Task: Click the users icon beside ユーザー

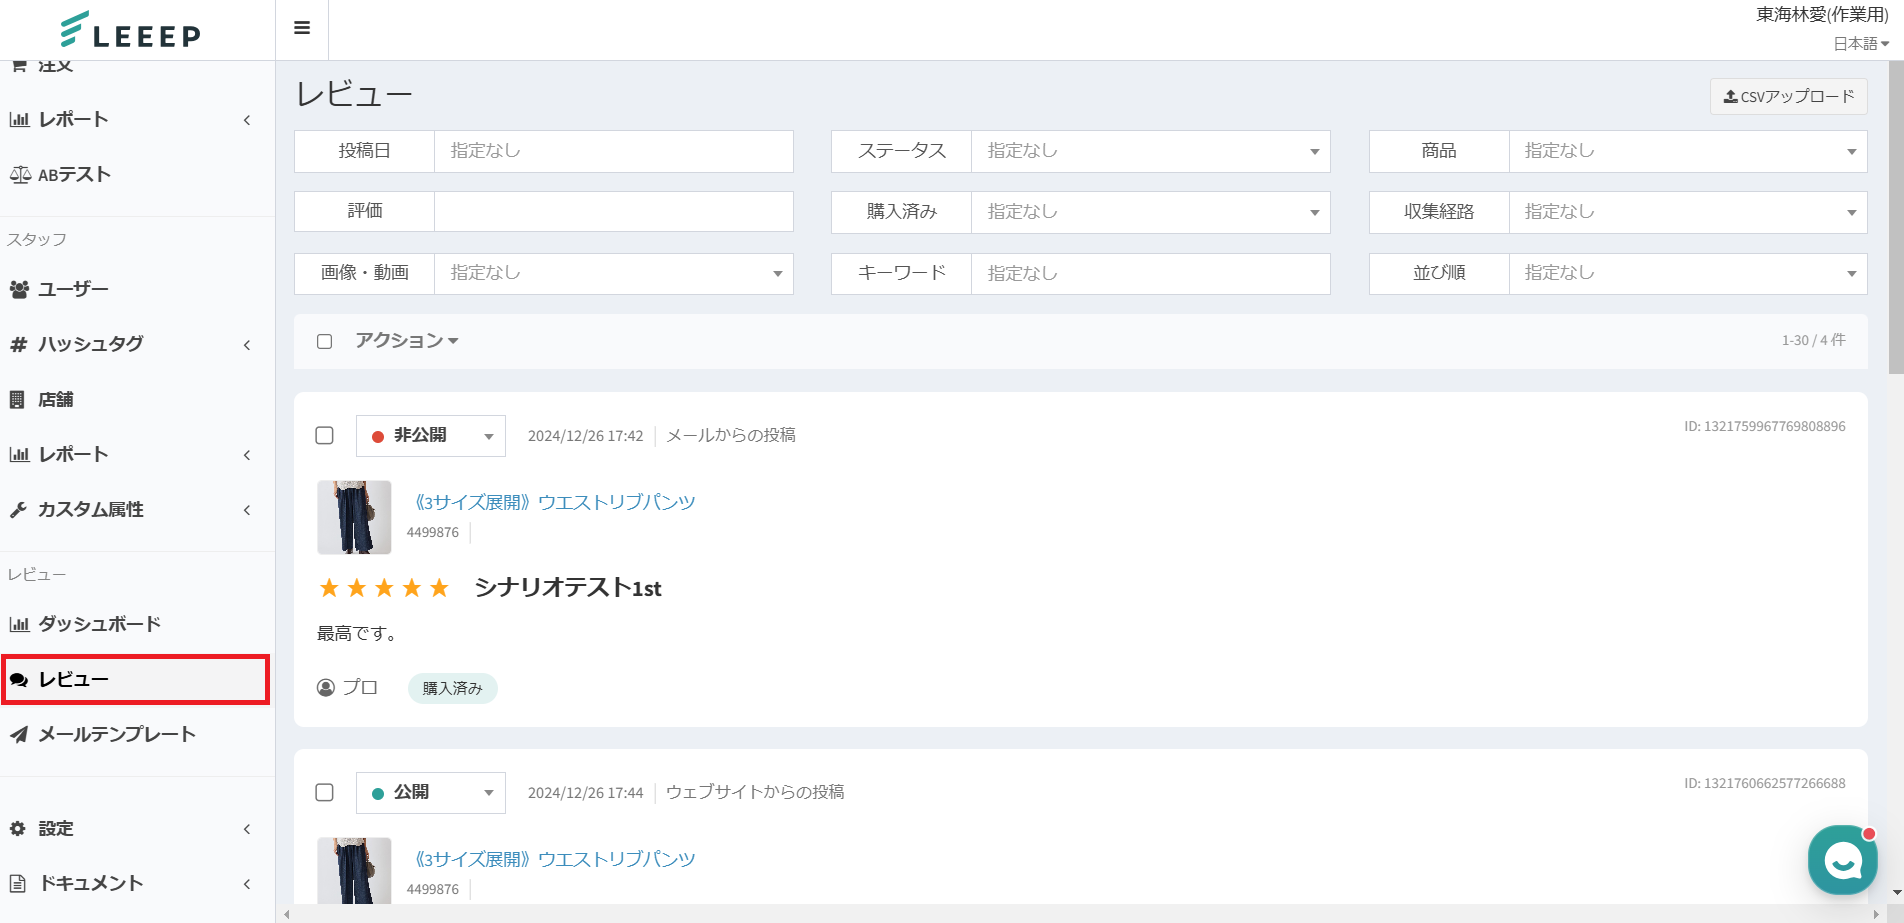Action: pos(19,289)
